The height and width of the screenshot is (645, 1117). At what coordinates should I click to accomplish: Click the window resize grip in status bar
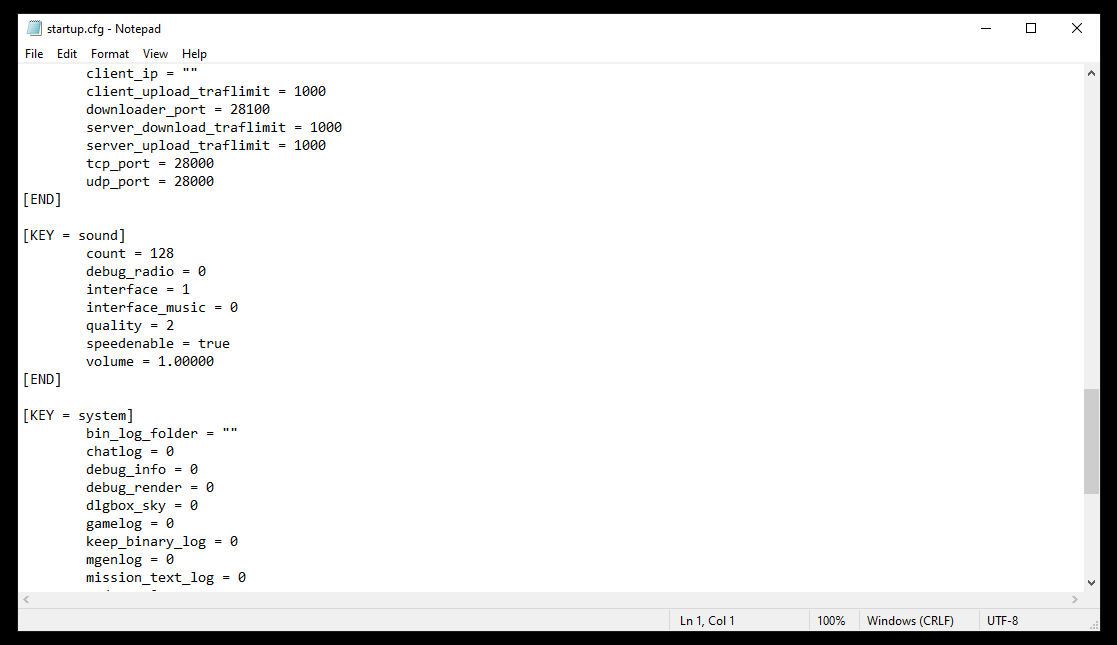(x=1093, y=625)
